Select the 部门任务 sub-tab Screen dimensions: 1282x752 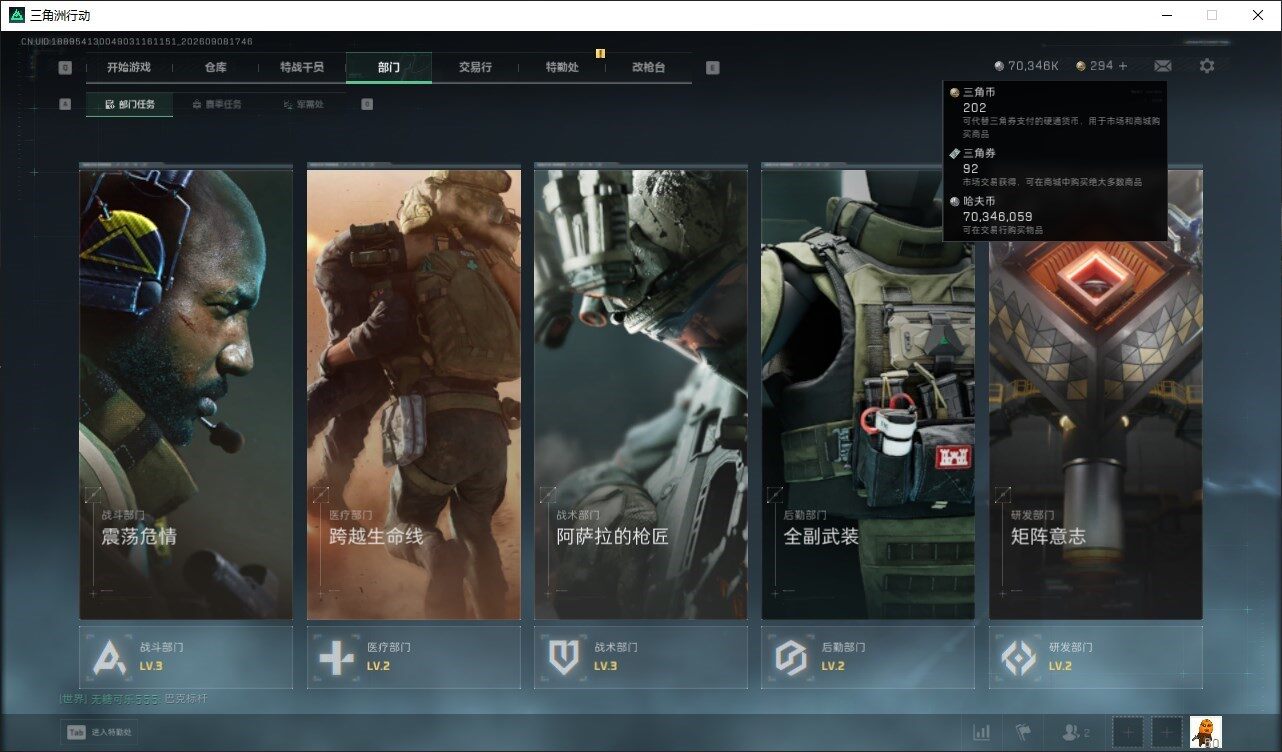coord(130,104)
